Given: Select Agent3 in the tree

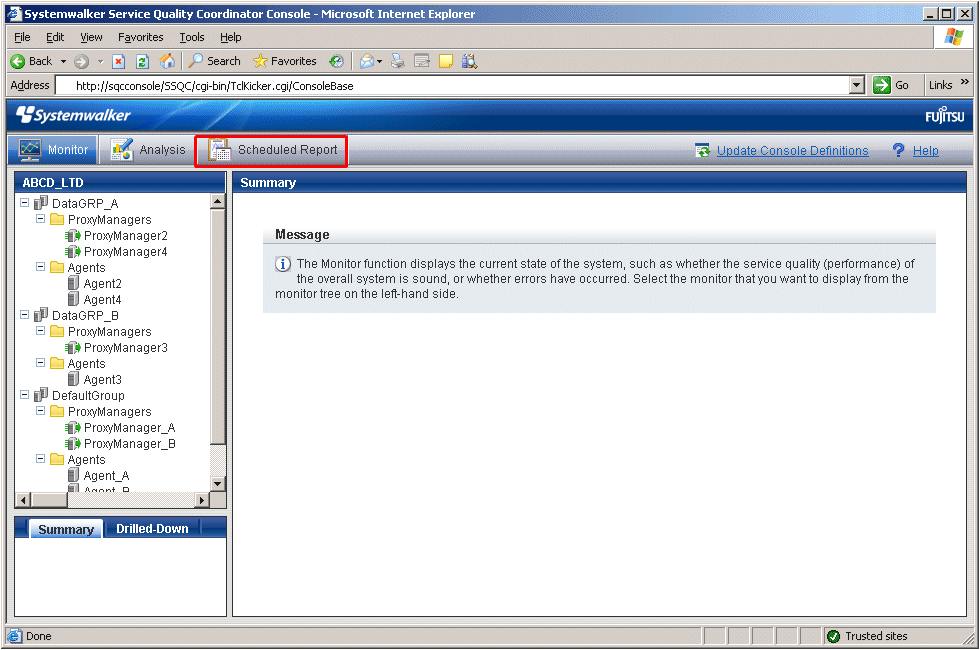Looking at the screenshot, I should tap(102, 380).
